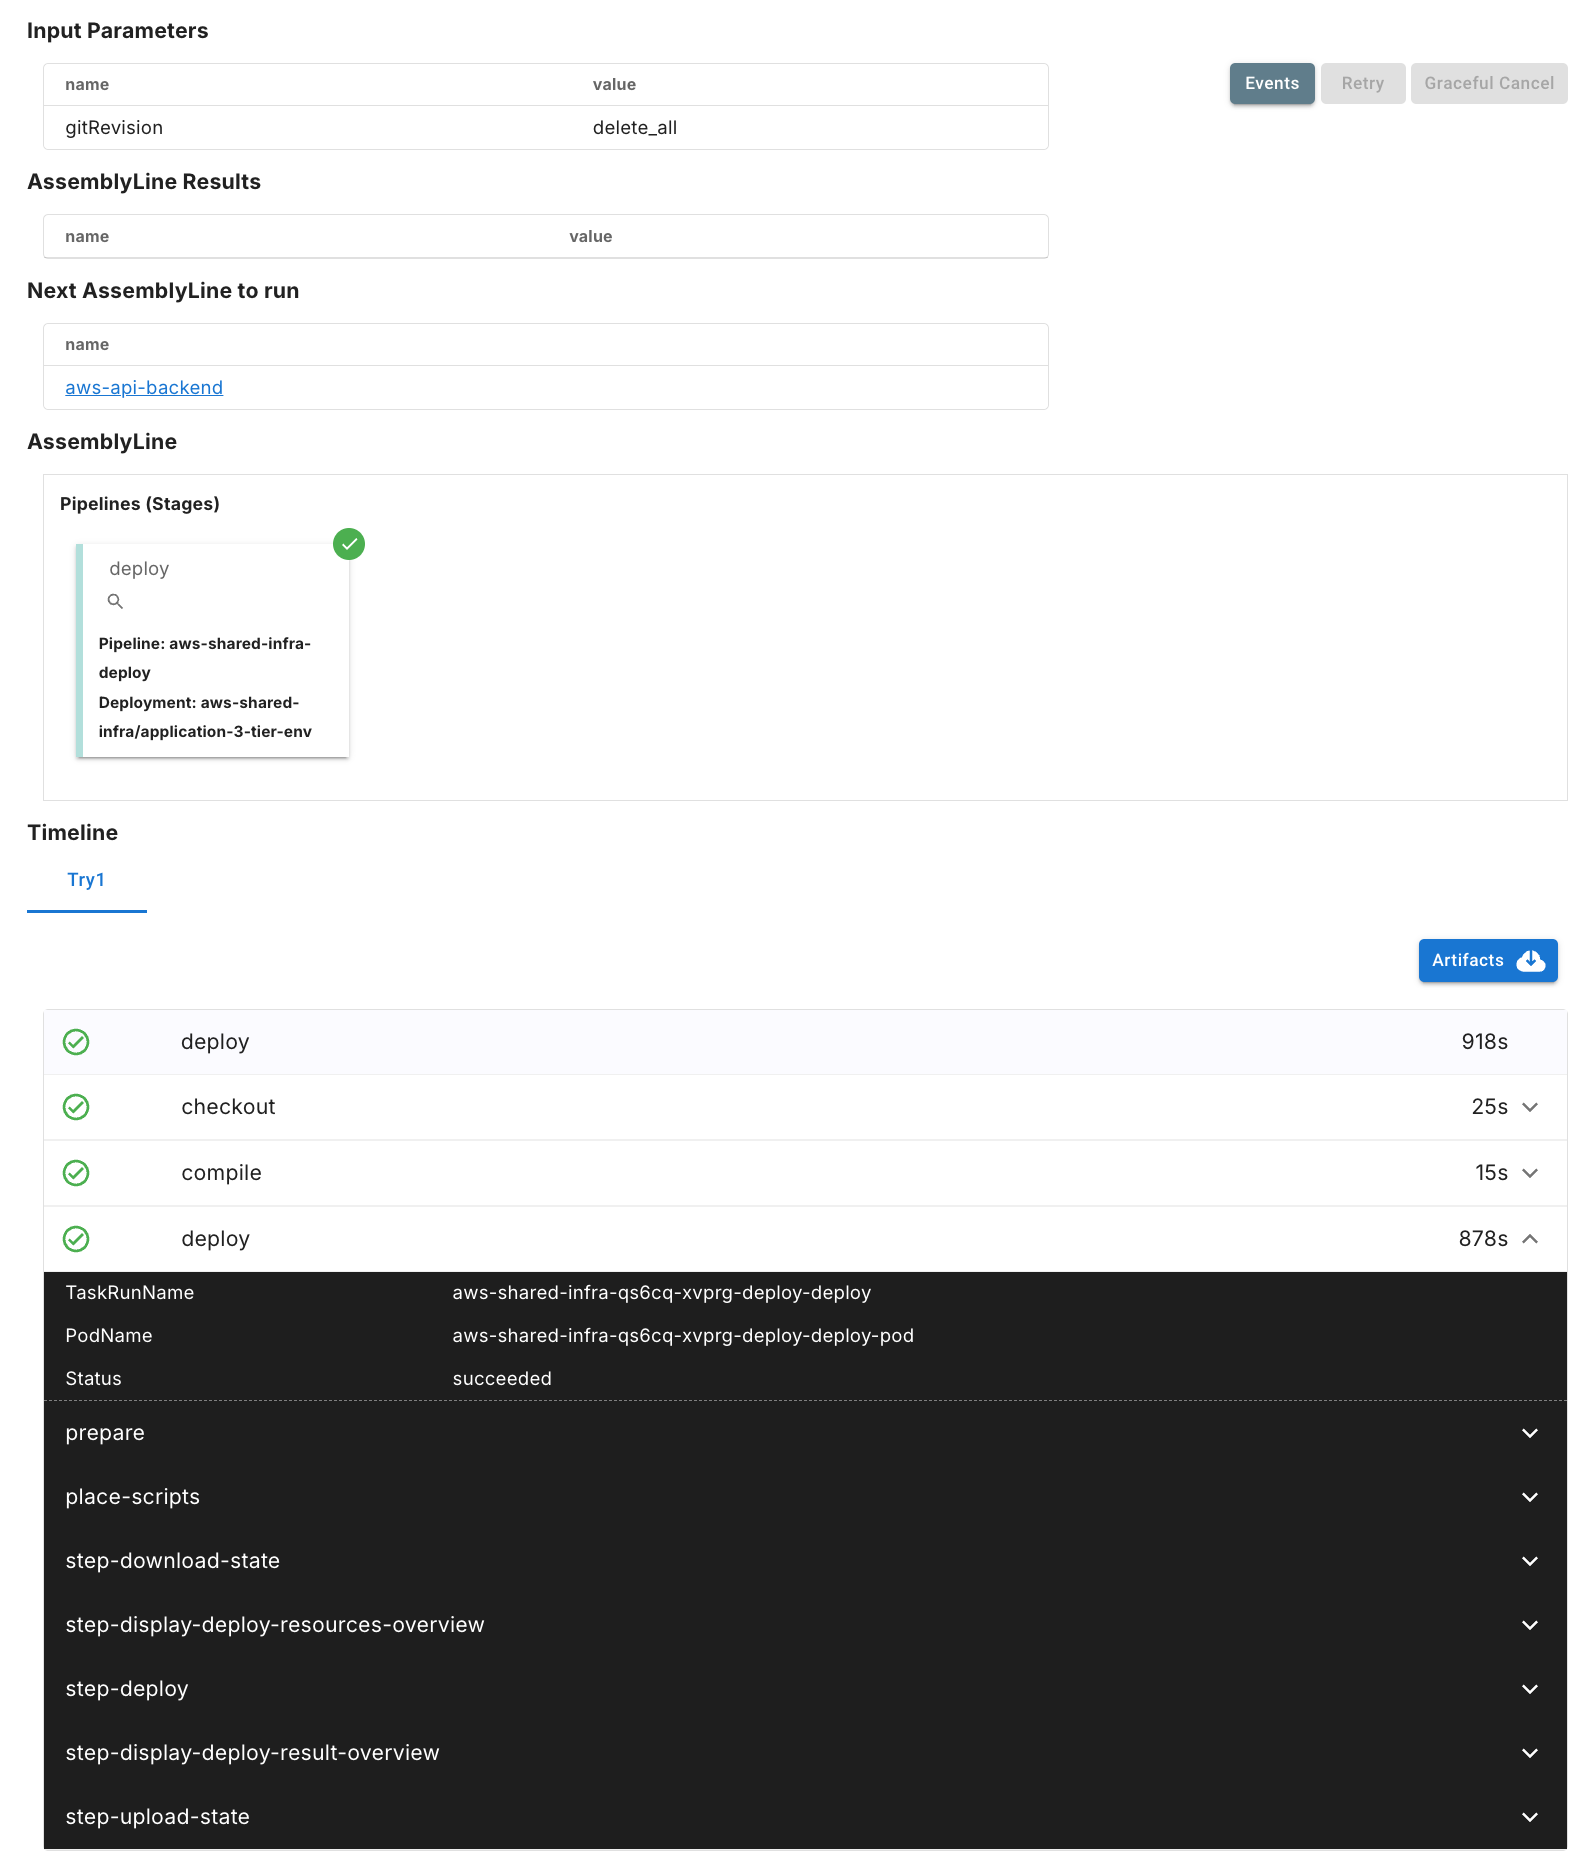The image size is (1580, 1862).
Task: Click the cloud download icon on Artifacts
Action: coord(1530,961)
